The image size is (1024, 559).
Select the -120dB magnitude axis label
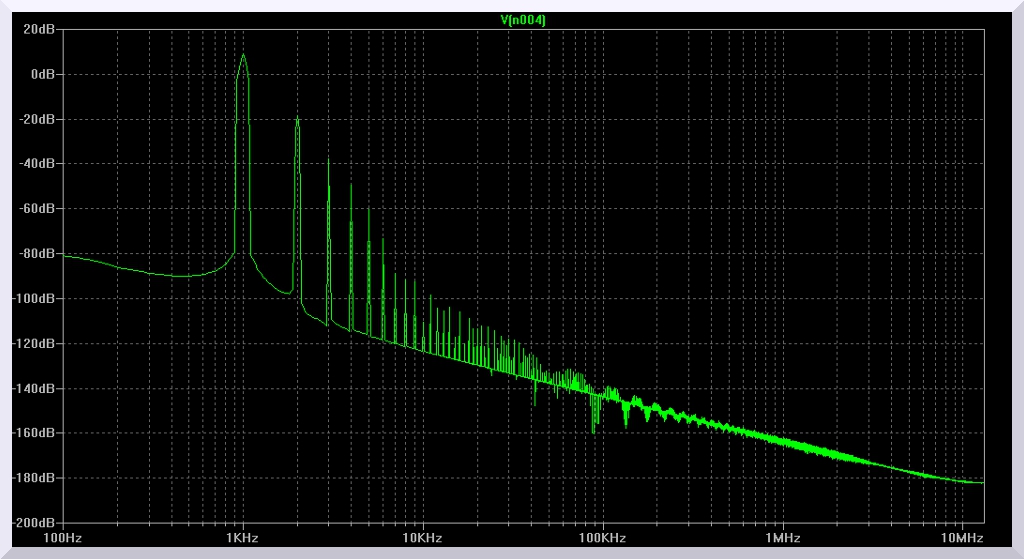[x=35, y=343]
